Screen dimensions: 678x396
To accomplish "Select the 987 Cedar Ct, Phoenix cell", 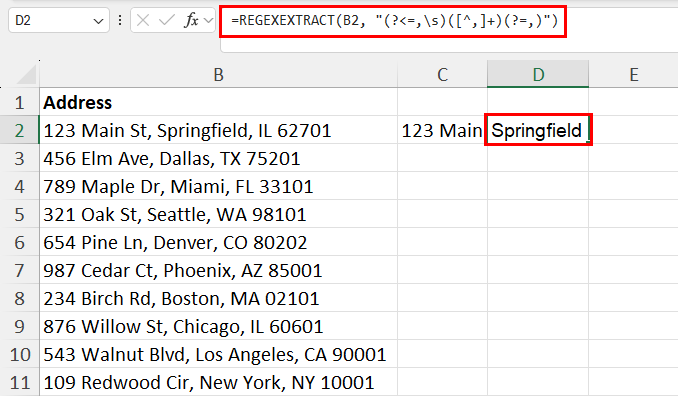I will pyautogui.click(x=218, y=271).
